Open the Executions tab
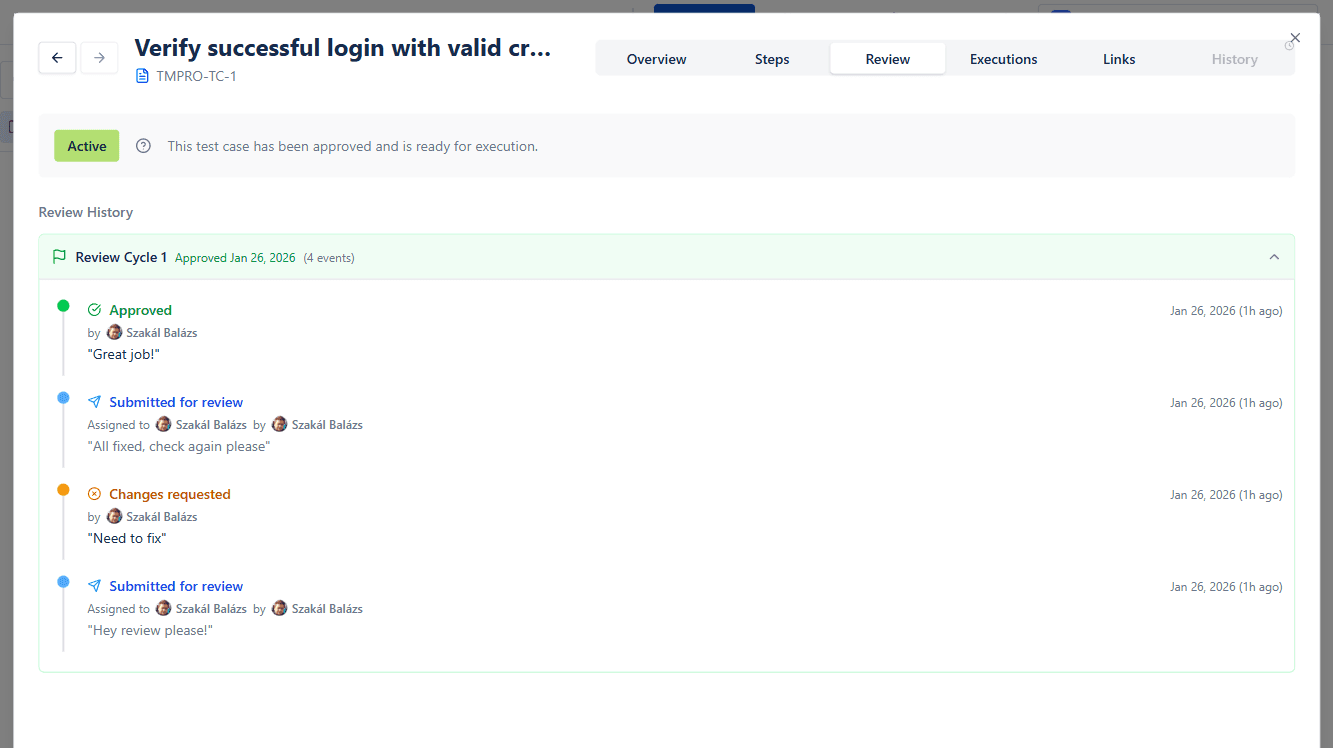This screenshot has height=748, width=1333. [1003, 59]
